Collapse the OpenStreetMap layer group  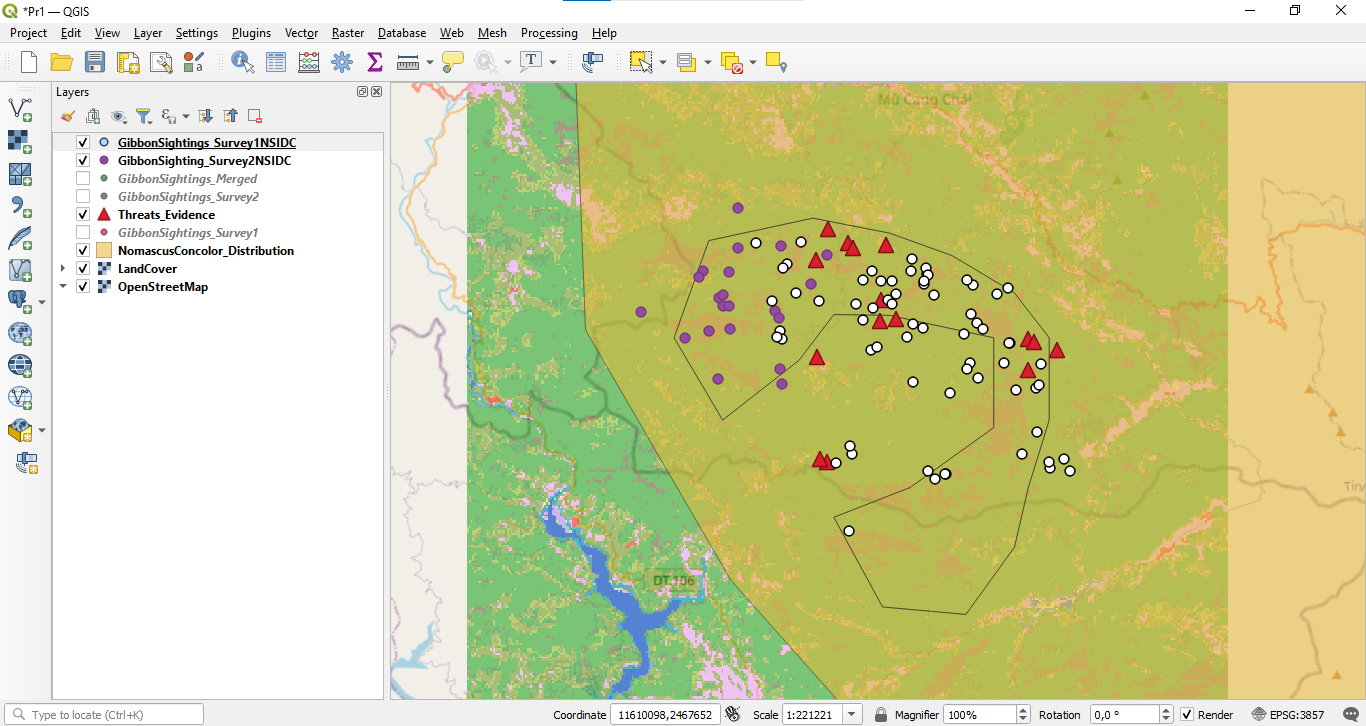tap(64, 287)
